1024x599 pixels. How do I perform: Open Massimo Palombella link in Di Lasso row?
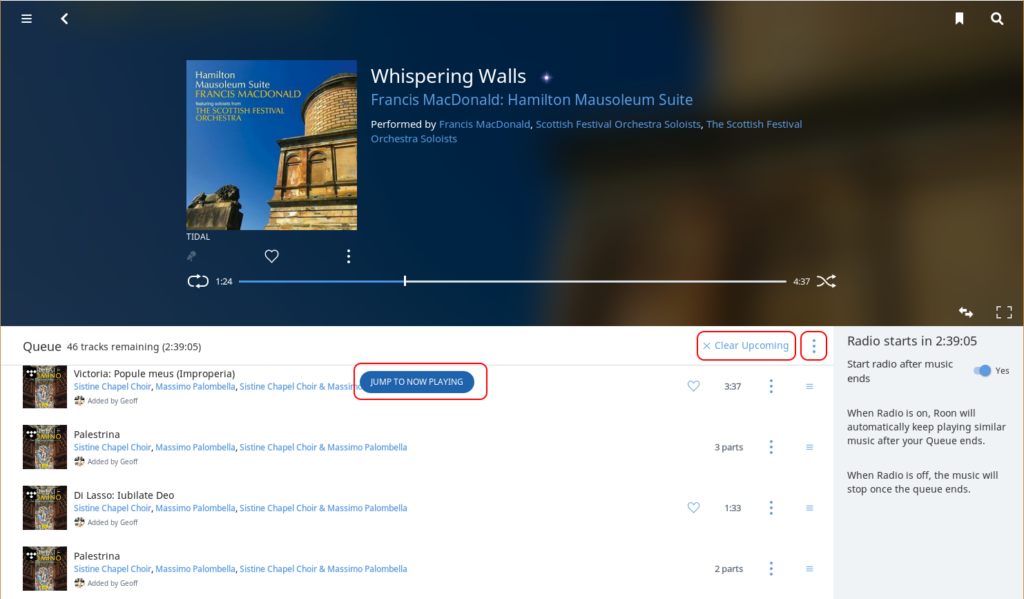point(195,508)
